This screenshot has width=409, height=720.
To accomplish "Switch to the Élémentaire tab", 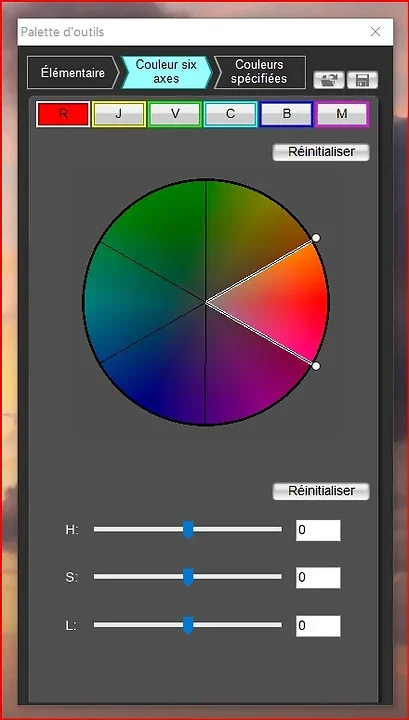I will 73,72.
